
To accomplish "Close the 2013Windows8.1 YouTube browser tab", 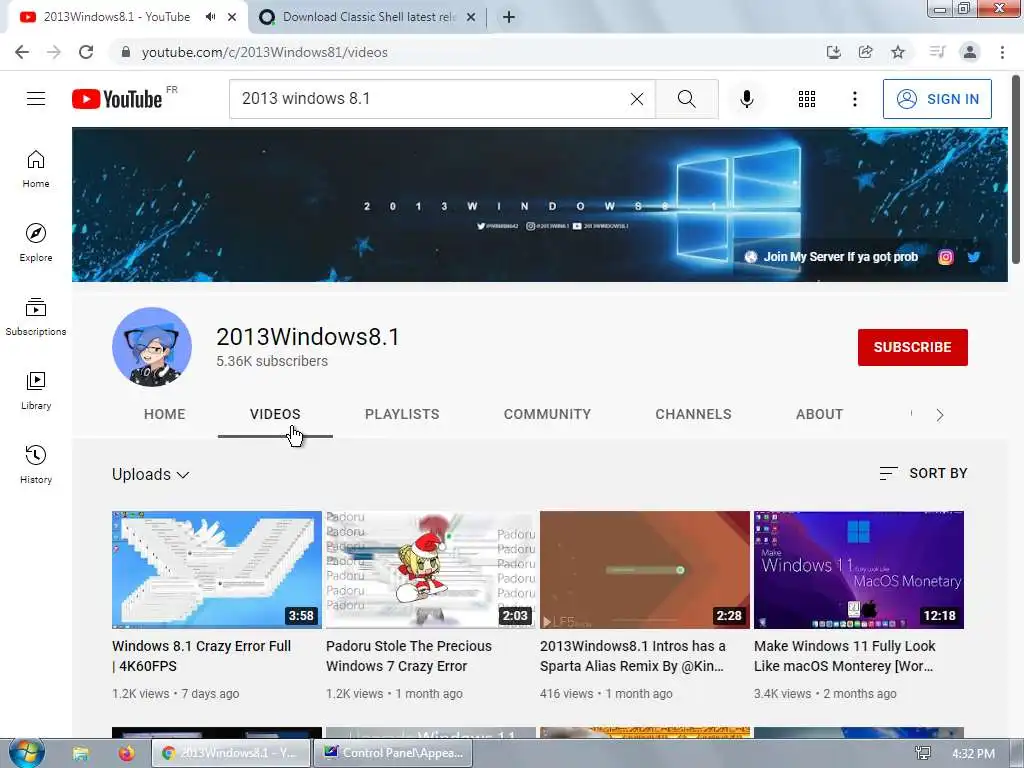I will (232, 18).
